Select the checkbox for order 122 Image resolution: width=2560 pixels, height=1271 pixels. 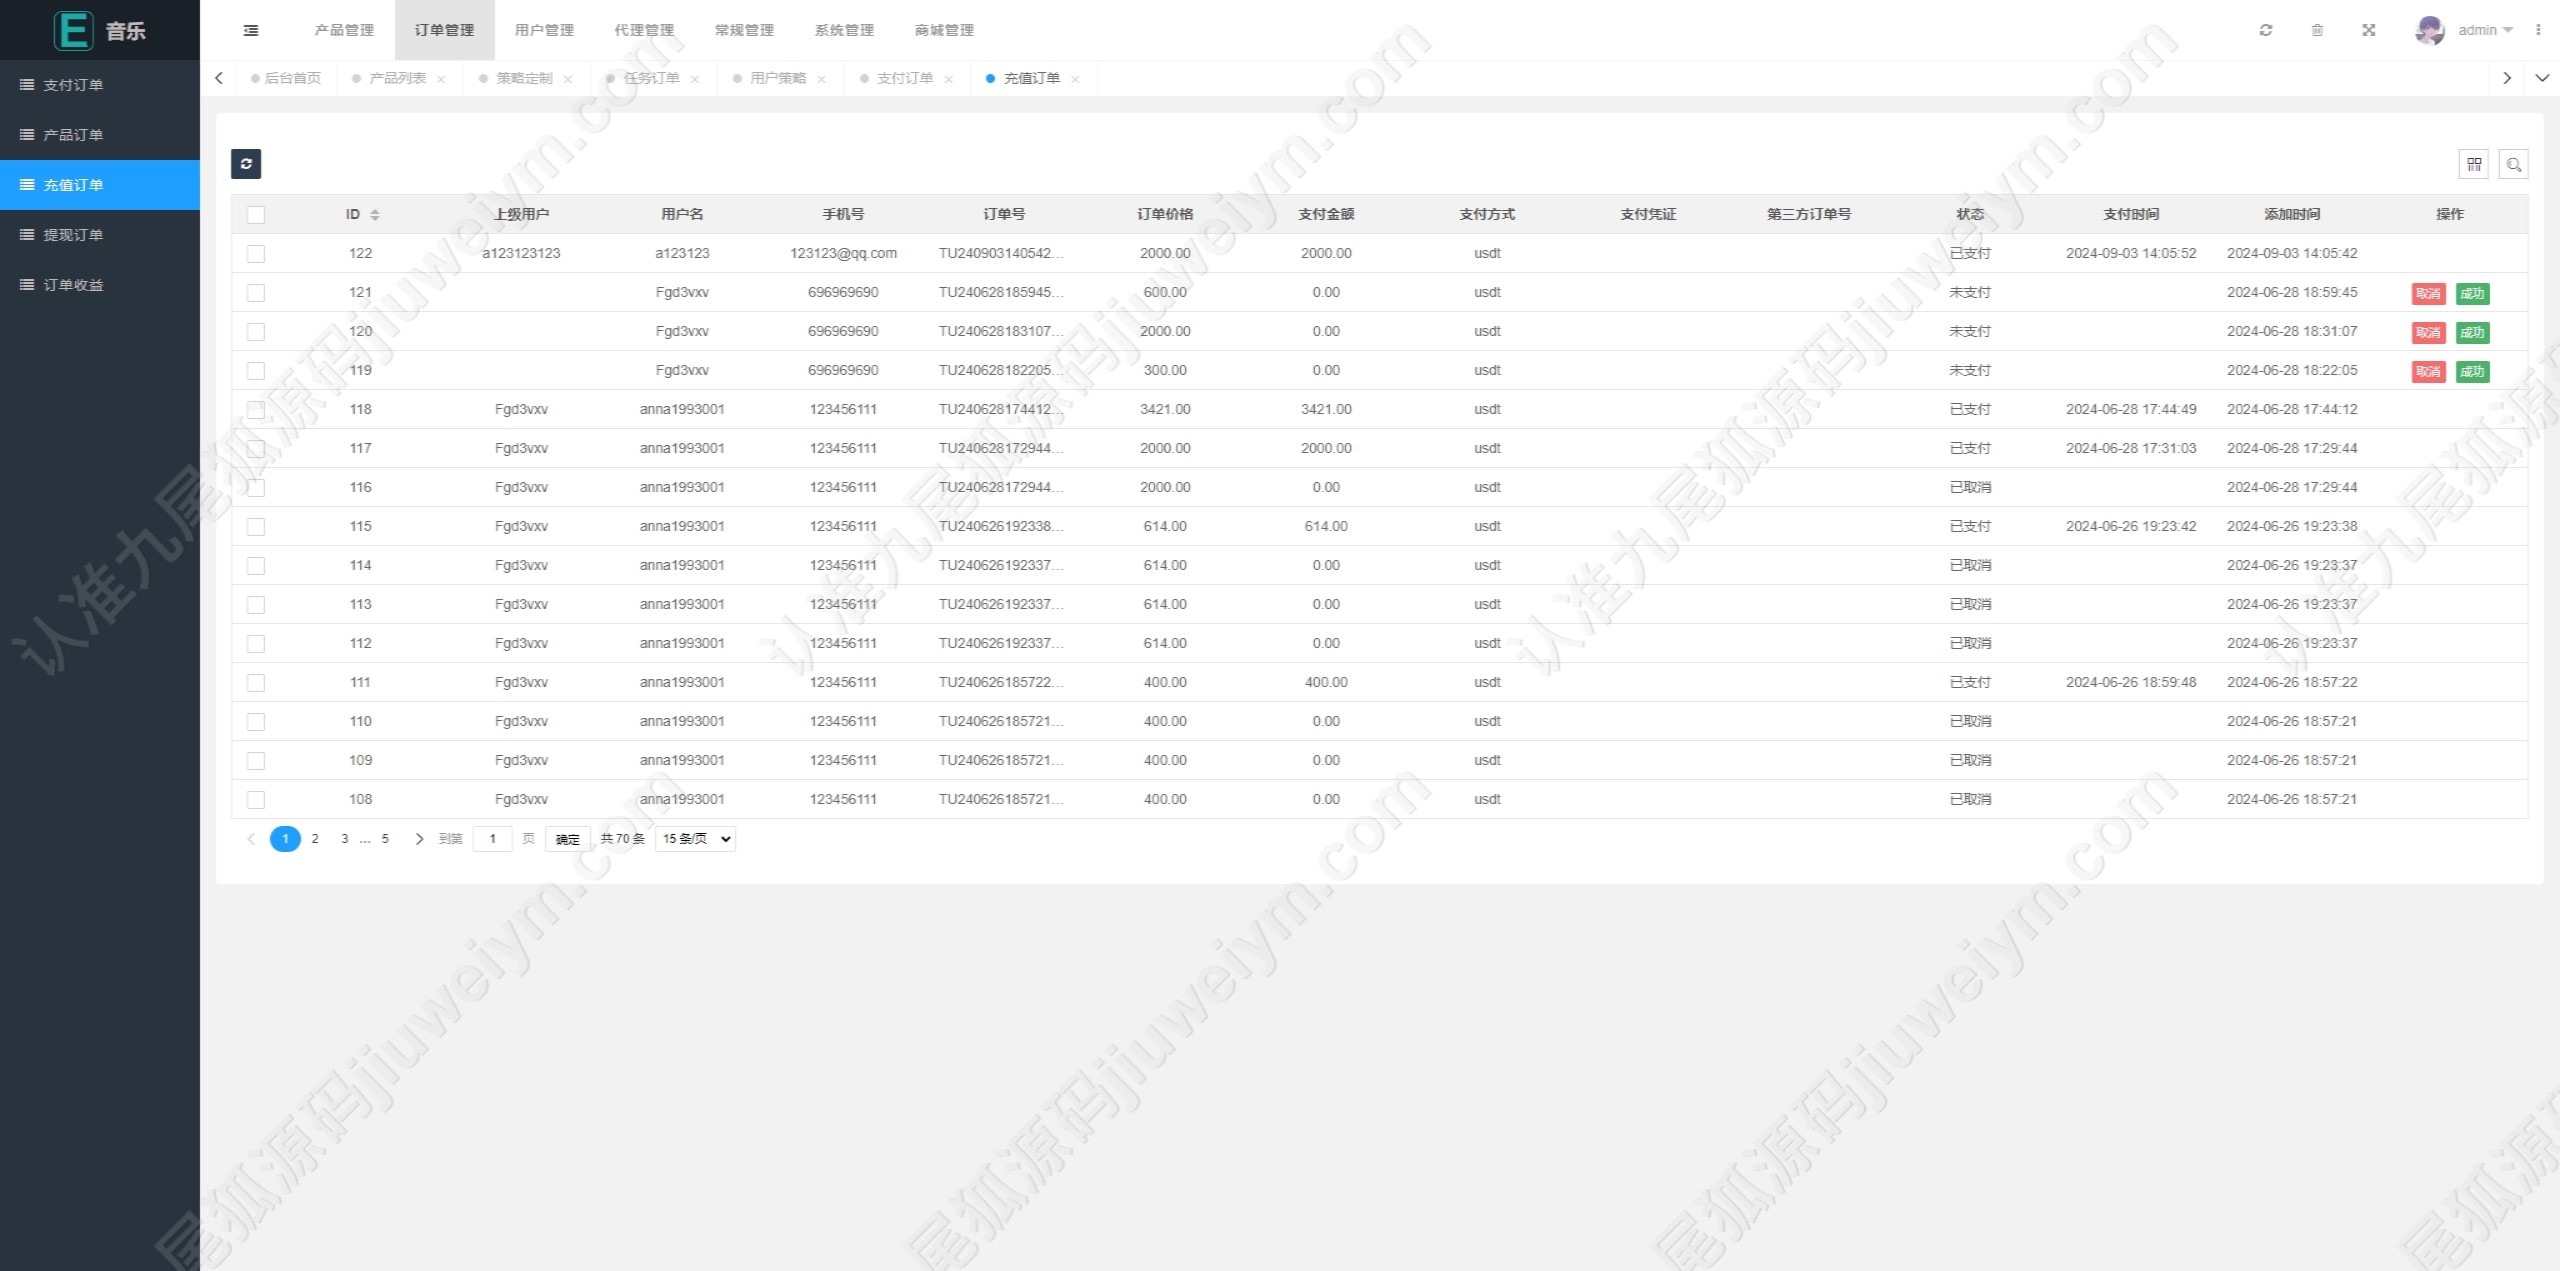click(x=256, y=254)
